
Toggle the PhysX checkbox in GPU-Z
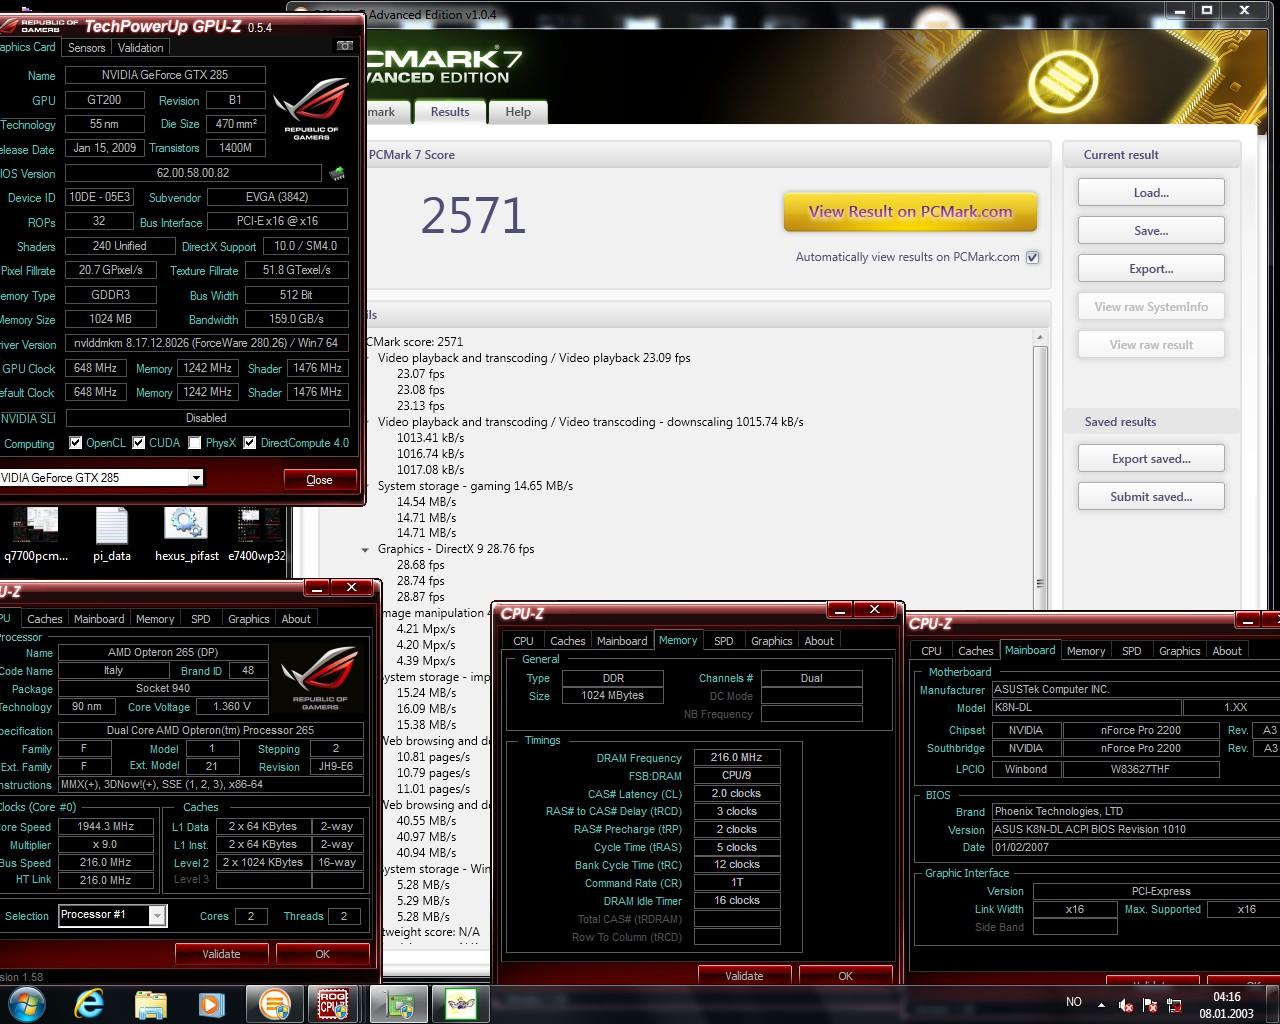click(x=195, y=442)
